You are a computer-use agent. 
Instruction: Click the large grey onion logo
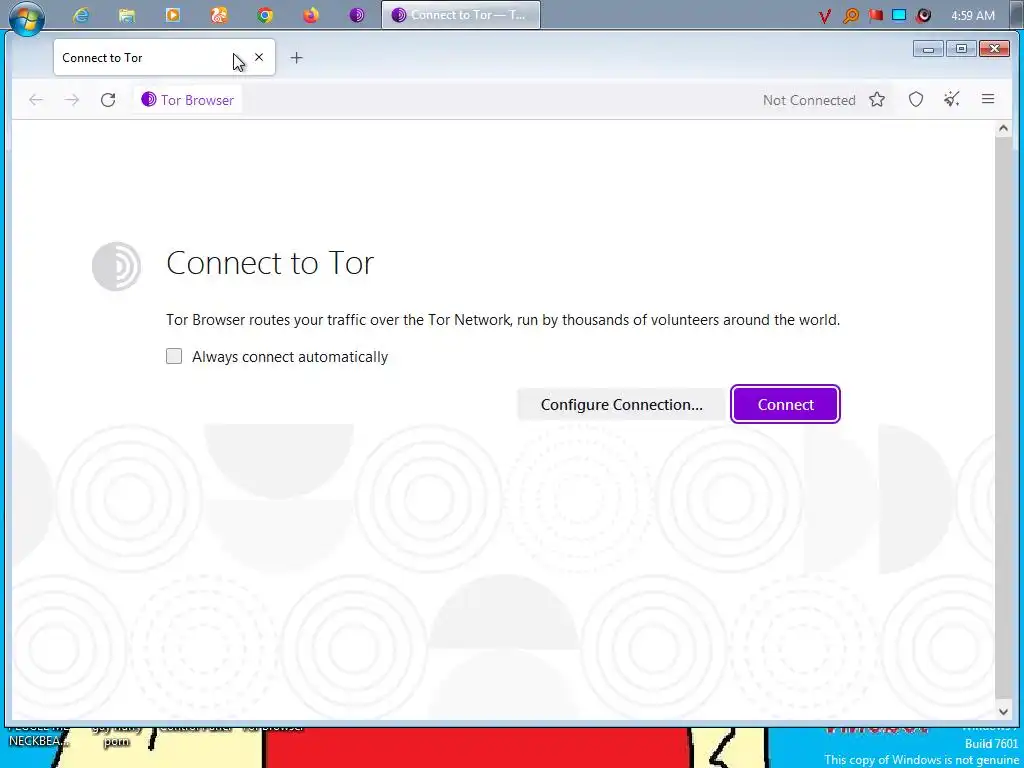pos(116,266)
